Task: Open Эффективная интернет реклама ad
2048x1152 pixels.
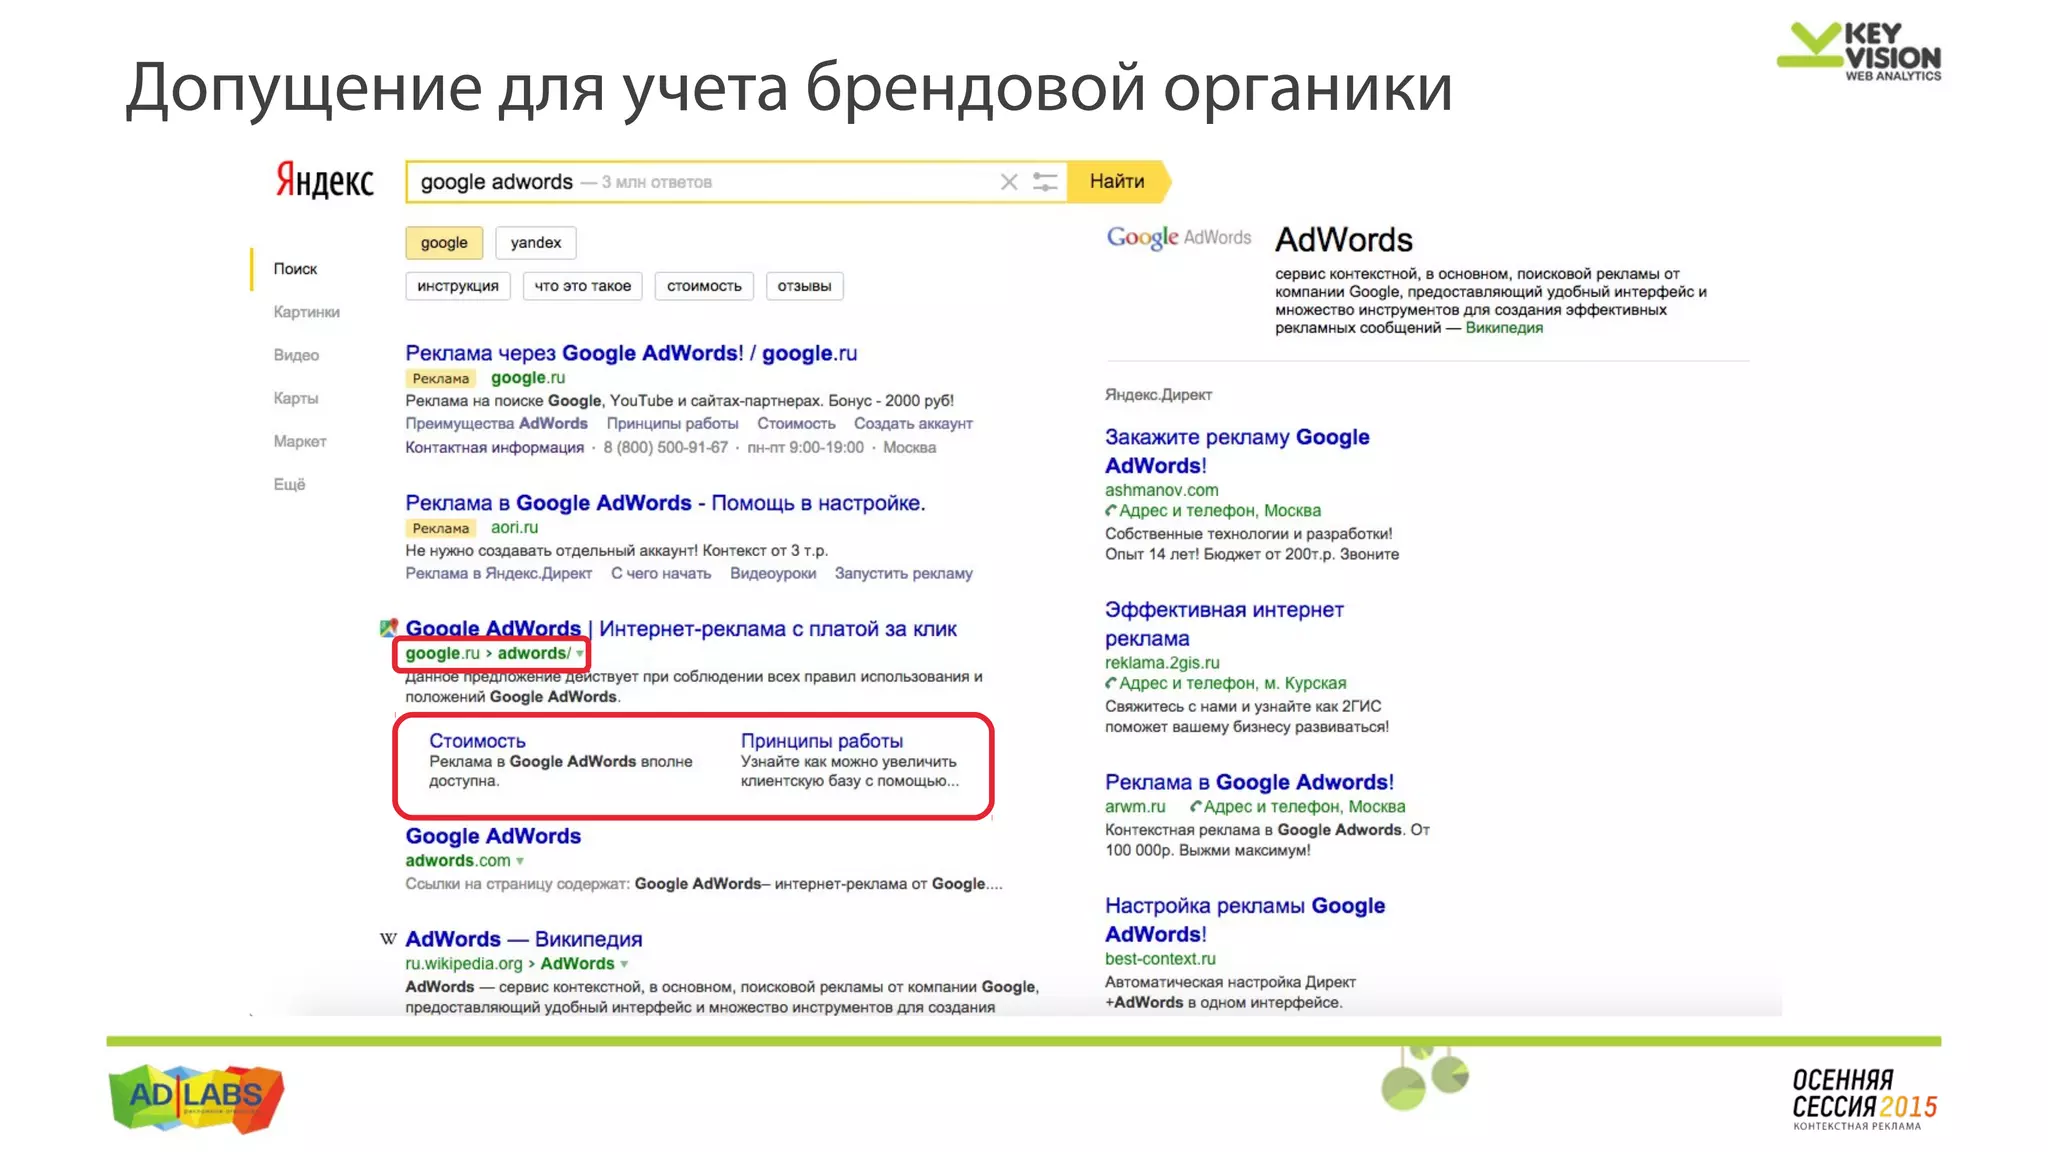Action: click(1224, 624)
